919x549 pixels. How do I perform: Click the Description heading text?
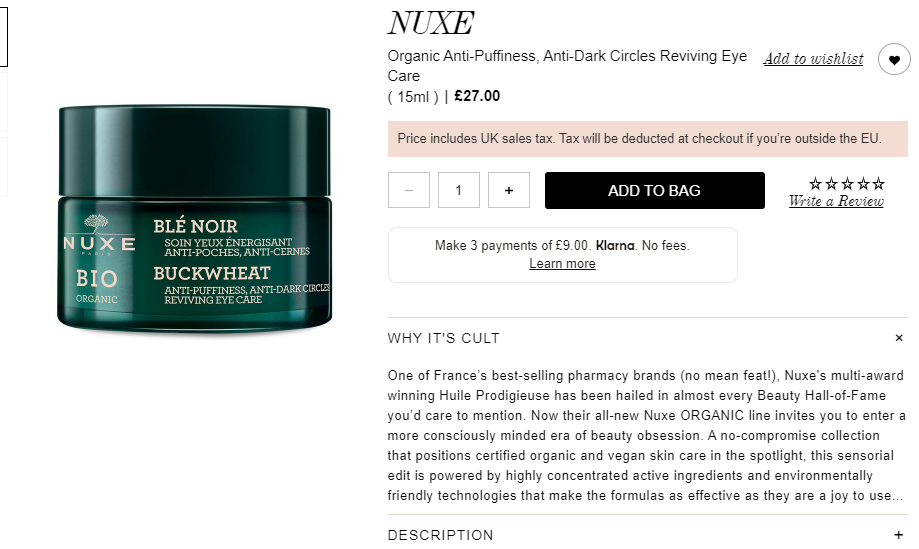441,535
